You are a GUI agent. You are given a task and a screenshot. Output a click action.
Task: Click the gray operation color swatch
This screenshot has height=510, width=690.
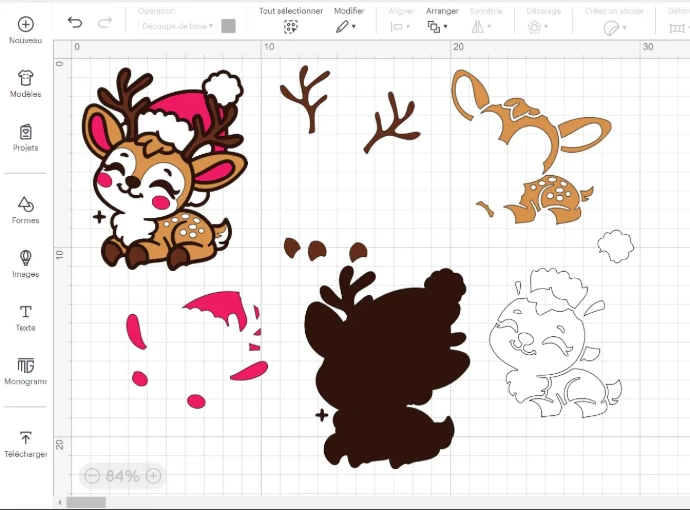[x=228, y=26]
